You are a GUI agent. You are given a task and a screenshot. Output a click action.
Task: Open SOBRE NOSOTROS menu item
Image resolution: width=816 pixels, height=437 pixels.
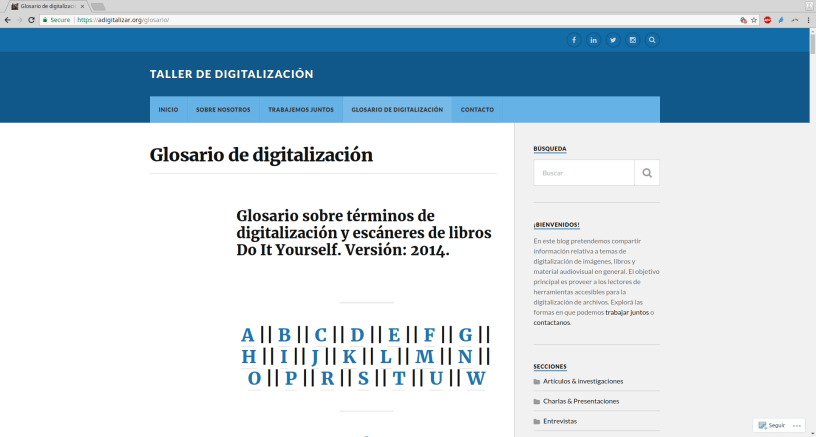click(223, 109)
